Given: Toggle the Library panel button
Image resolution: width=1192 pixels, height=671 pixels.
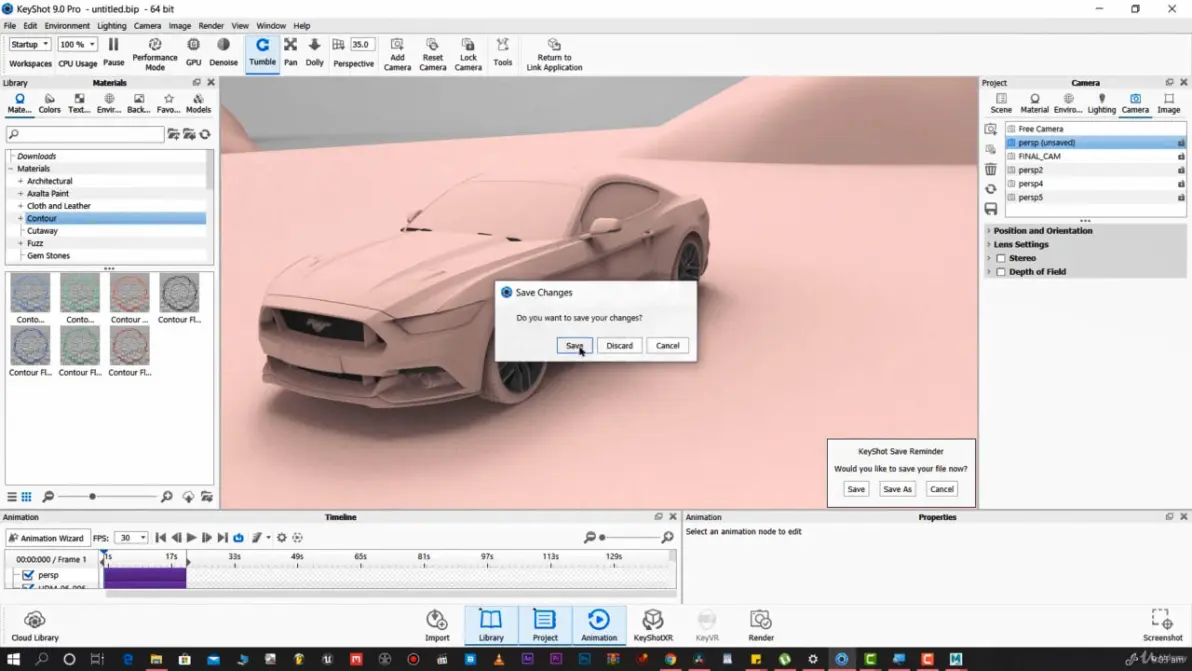Looking at the screenshot, I should [491, 625].
